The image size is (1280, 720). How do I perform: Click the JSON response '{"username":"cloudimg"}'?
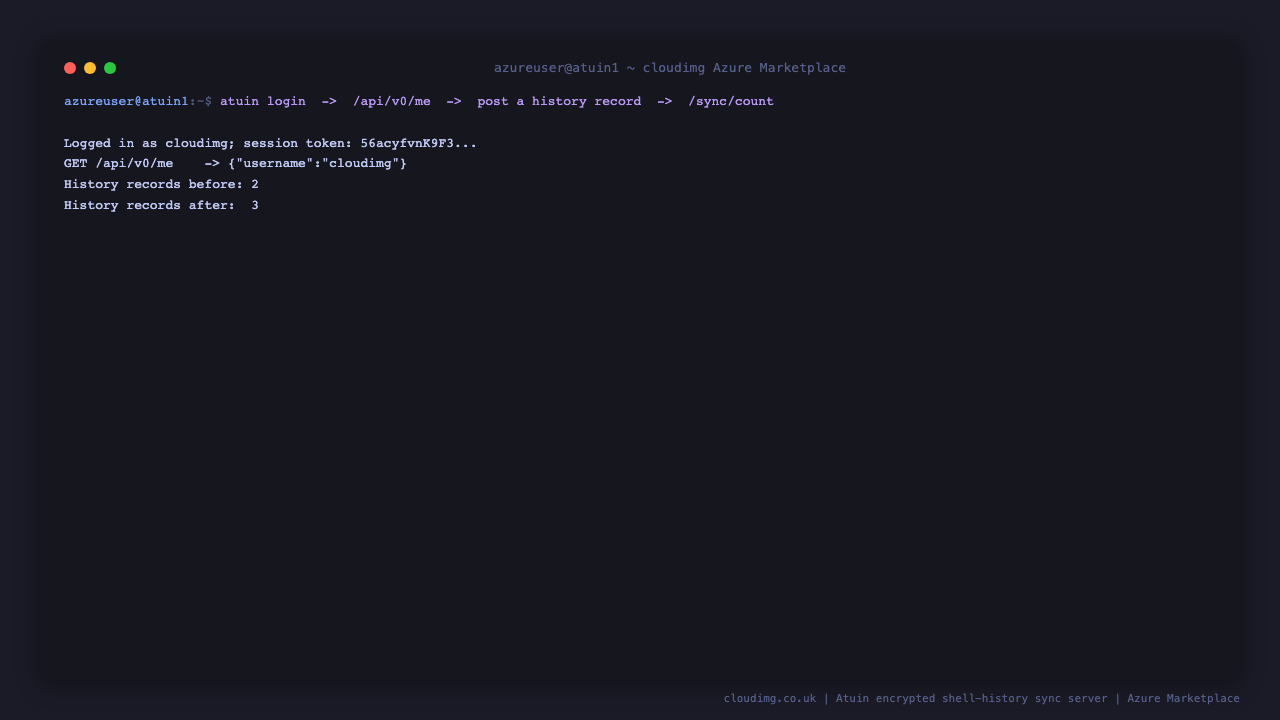pyautogui.click(x=318, y=164)
